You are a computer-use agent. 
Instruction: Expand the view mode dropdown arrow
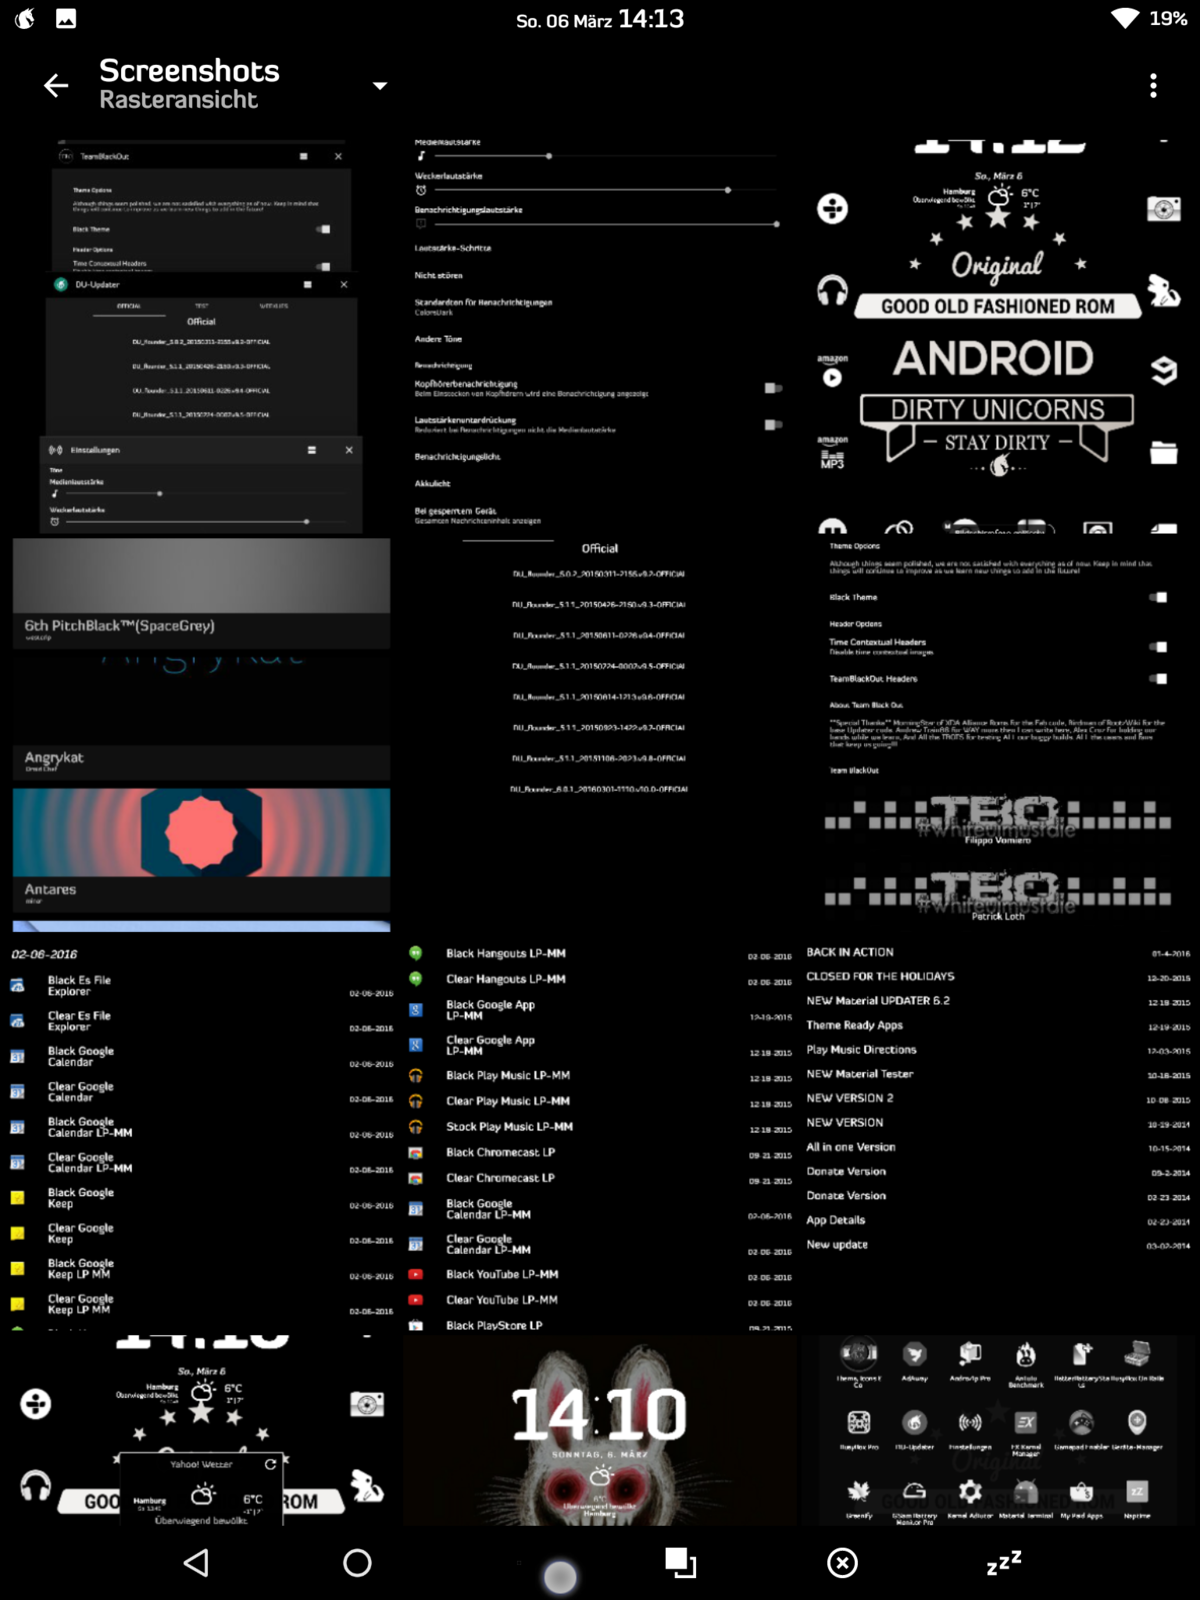[380, 86]
